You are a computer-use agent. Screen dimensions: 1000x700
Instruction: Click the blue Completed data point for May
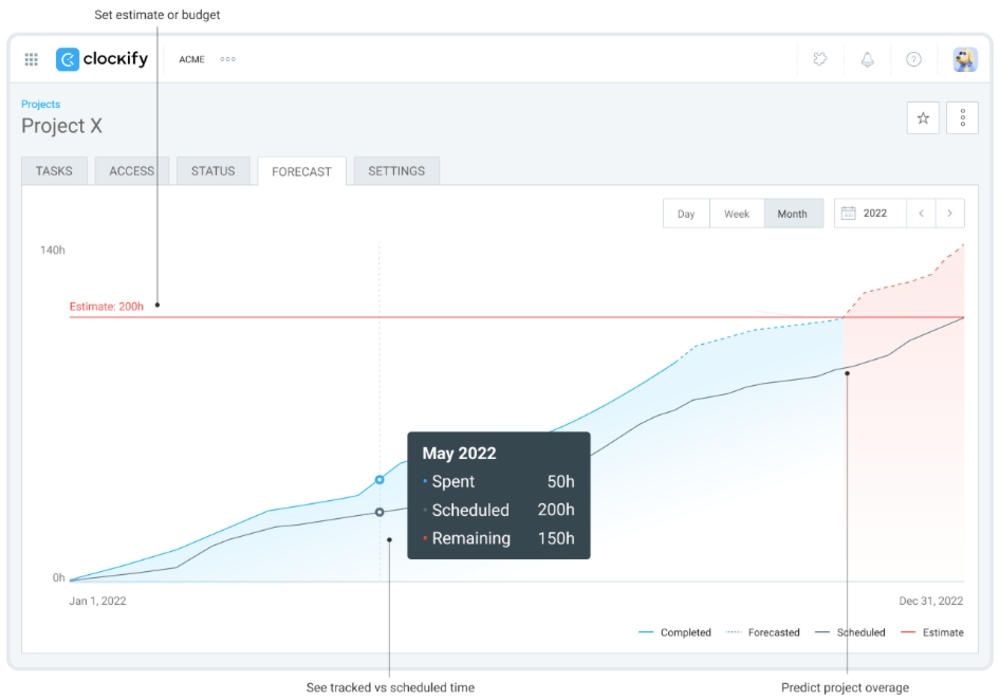(x=379, y=479)
